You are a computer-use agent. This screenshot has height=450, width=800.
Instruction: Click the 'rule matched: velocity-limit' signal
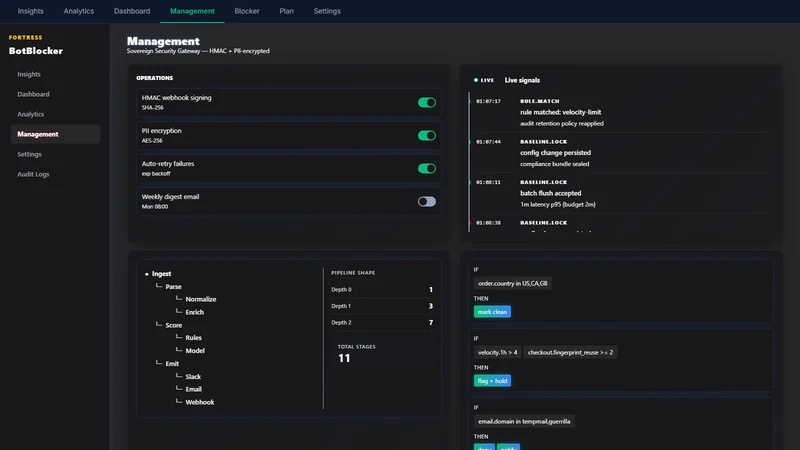[x=560, y=112]
